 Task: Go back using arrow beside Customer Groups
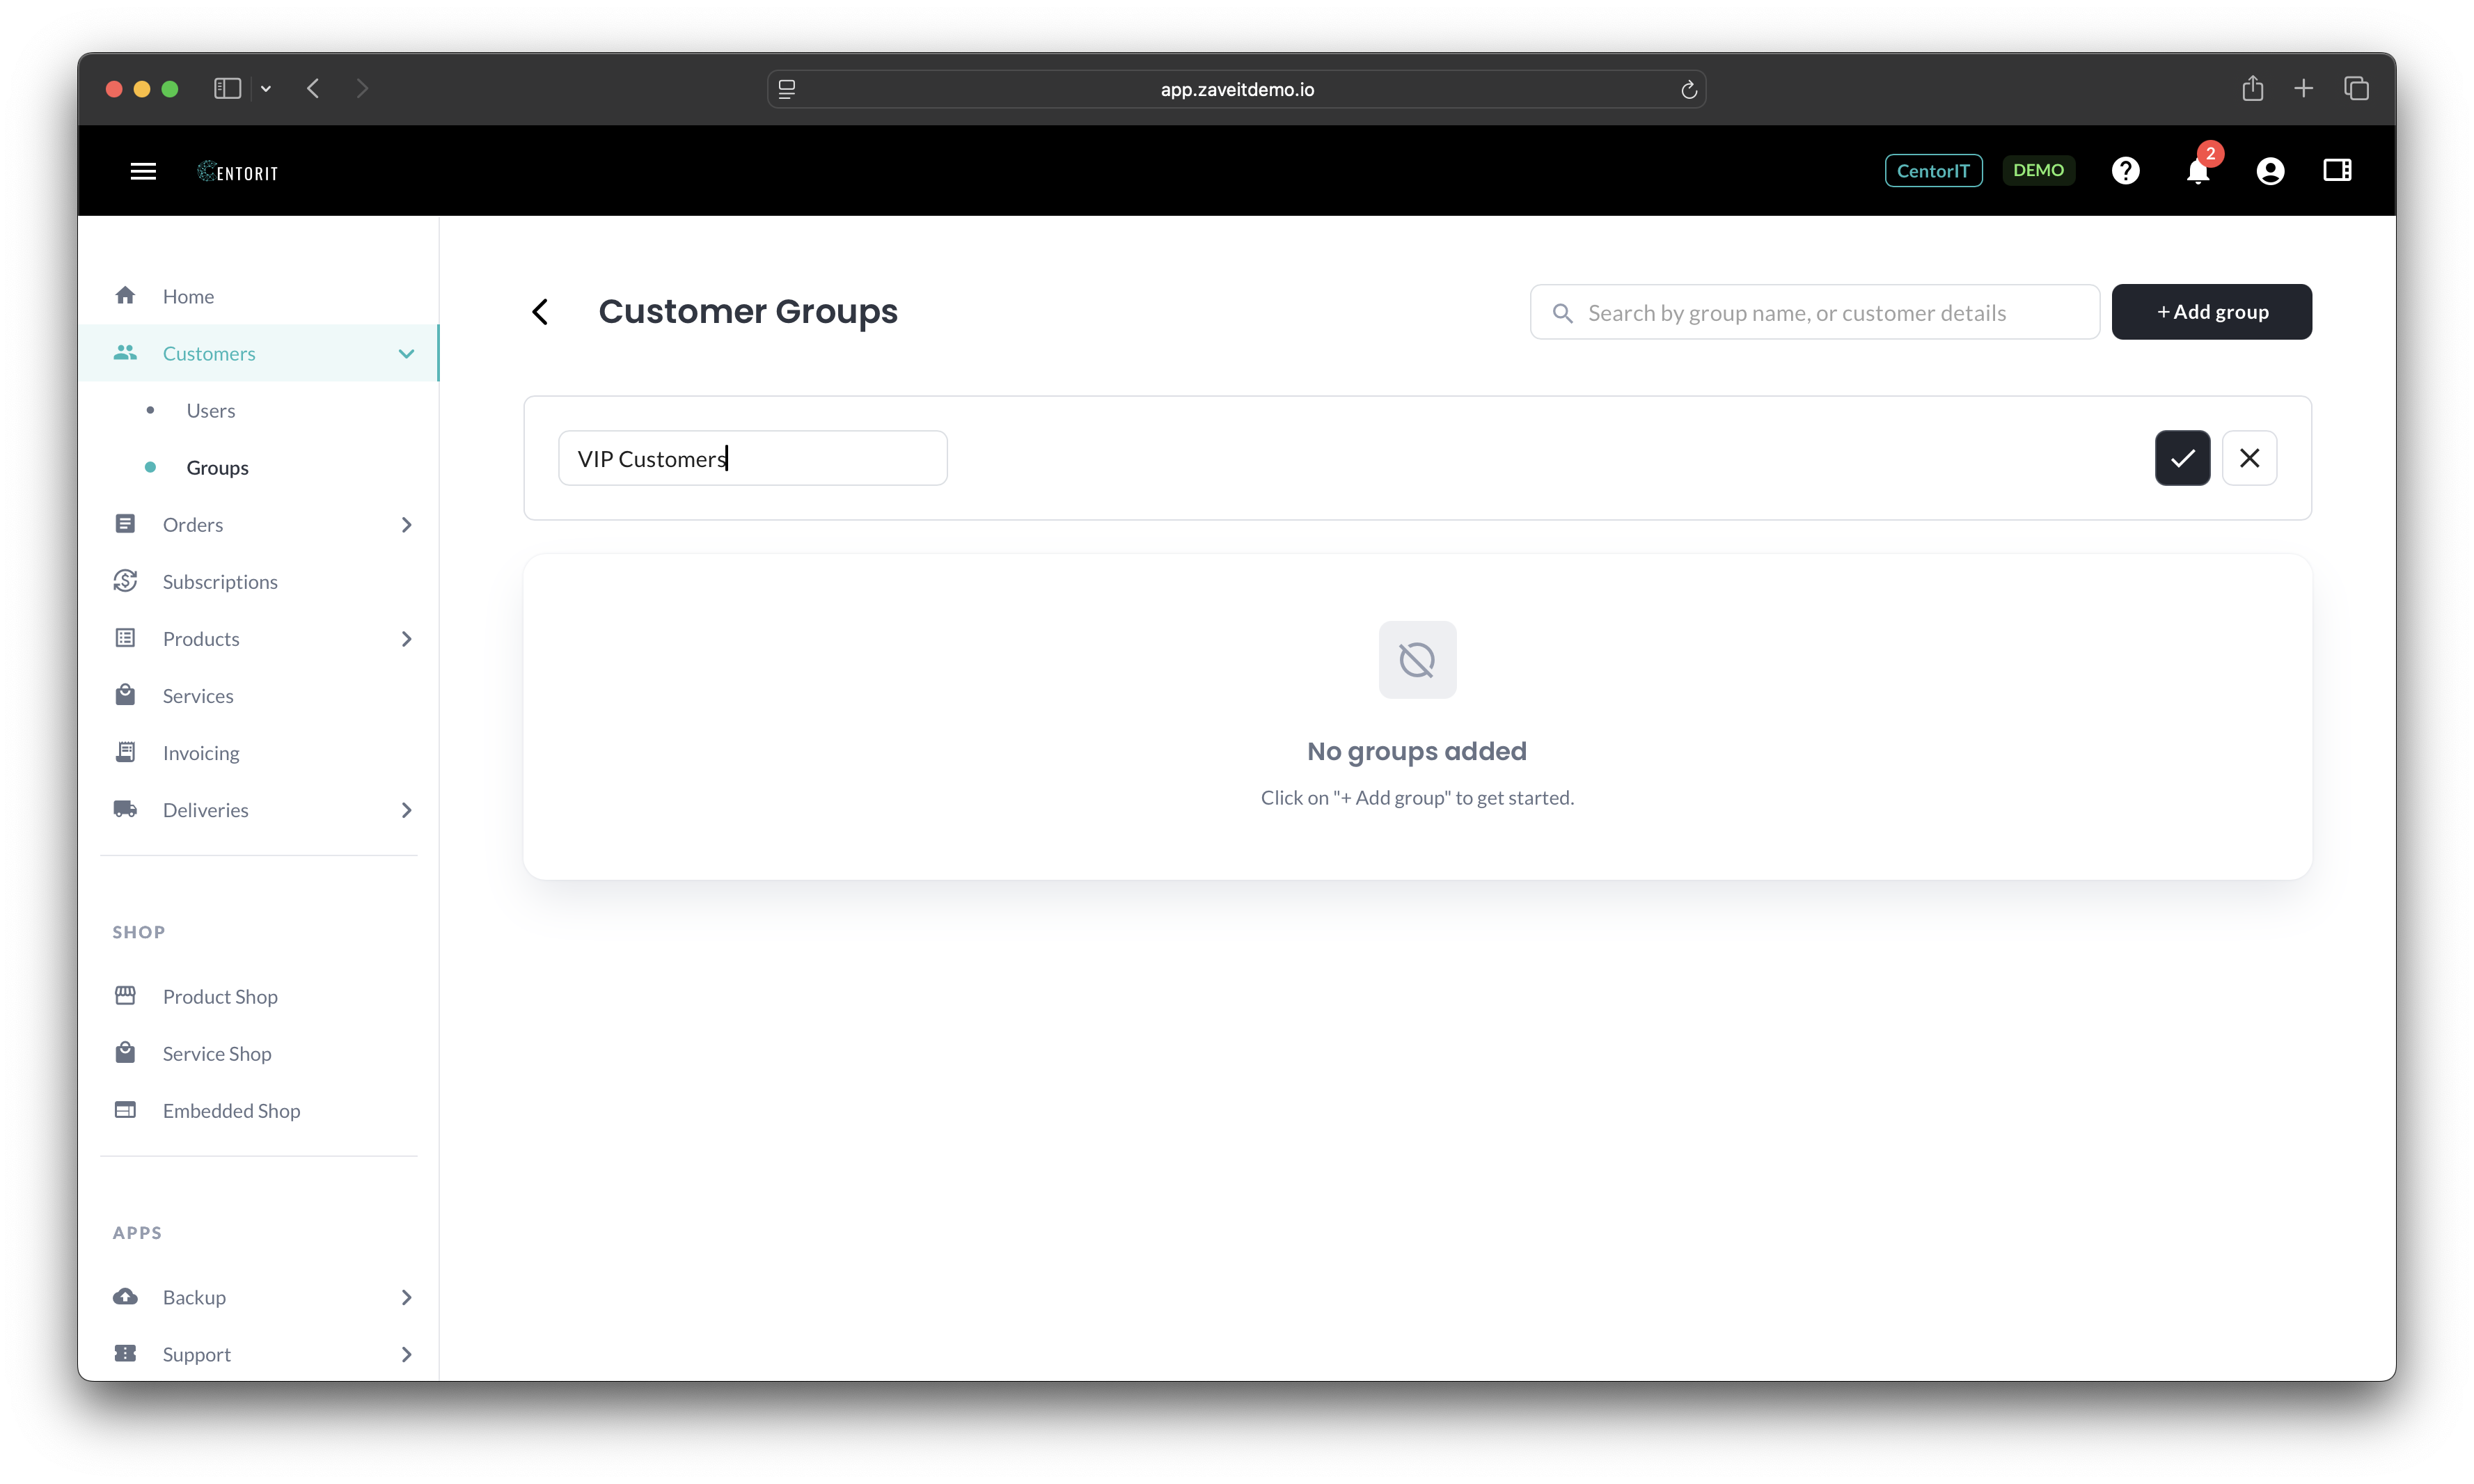(540, 312)
